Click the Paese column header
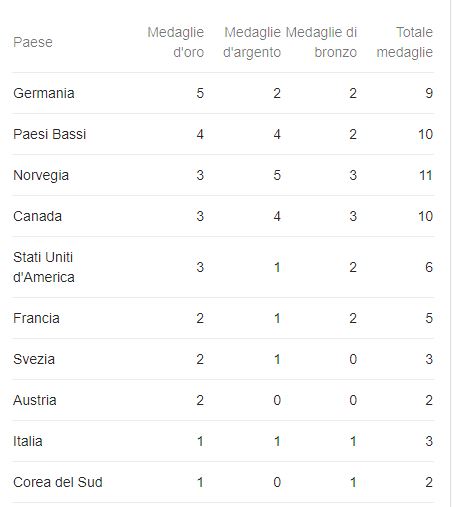Image resolution: width=453 pixels, height=507 pixels. 33,42
